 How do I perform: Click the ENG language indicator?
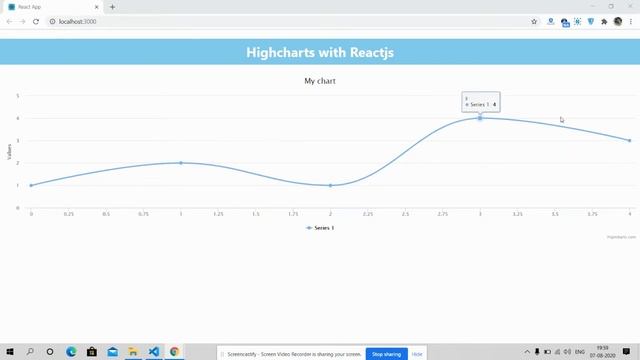tap(580, 351)
